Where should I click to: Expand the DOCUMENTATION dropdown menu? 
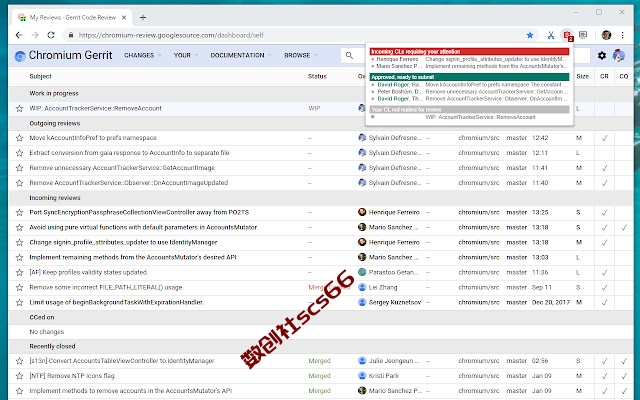tap(241, 55)
